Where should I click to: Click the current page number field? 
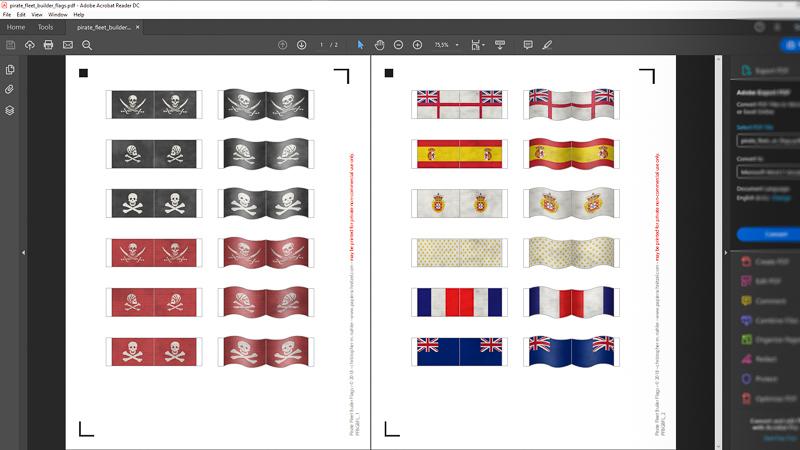tap(321, 45)
